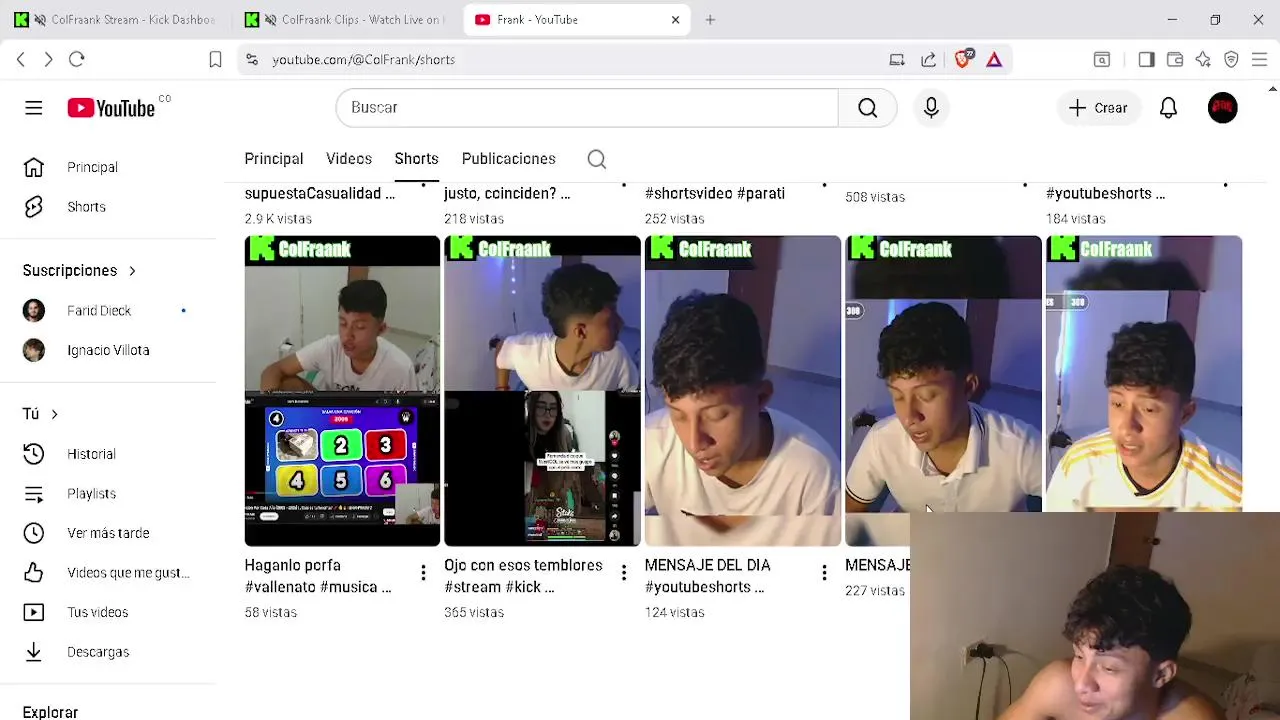Open Playlists in the sidebar

(108, 494)
